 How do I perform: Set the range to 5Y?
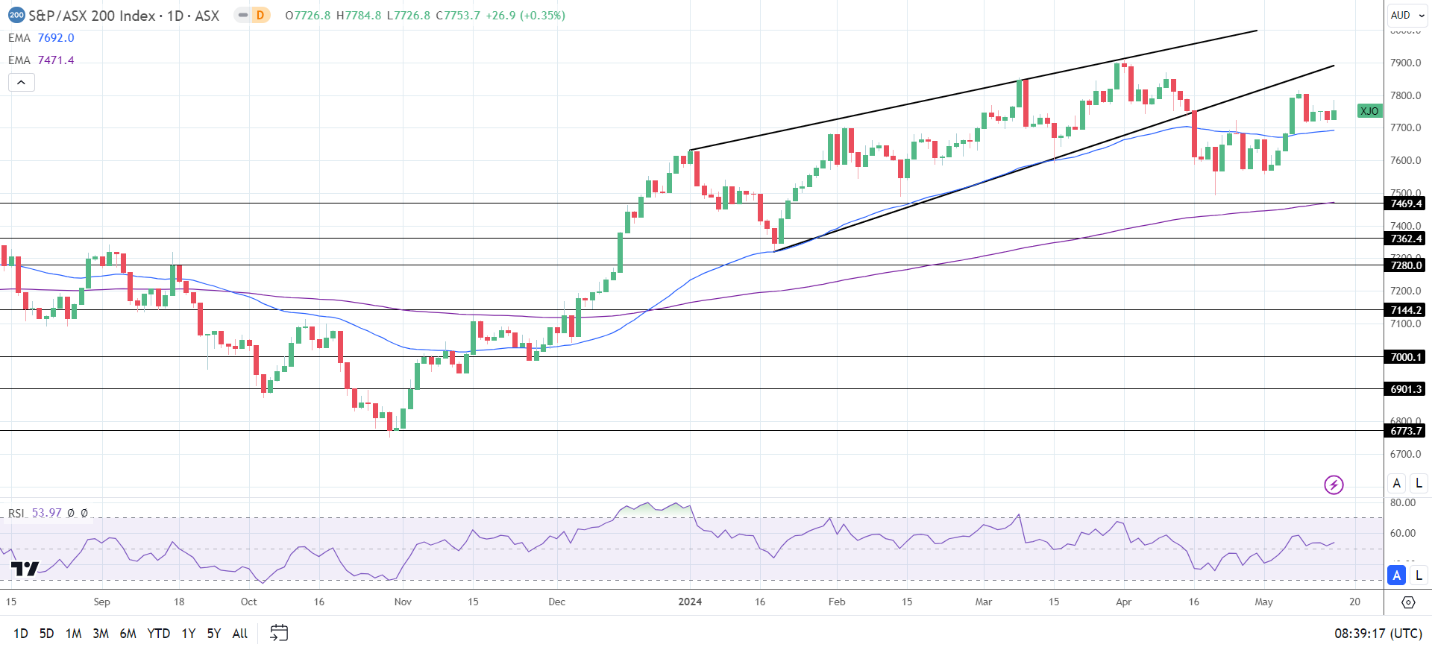pyautogui.click(x=214, y=633)
